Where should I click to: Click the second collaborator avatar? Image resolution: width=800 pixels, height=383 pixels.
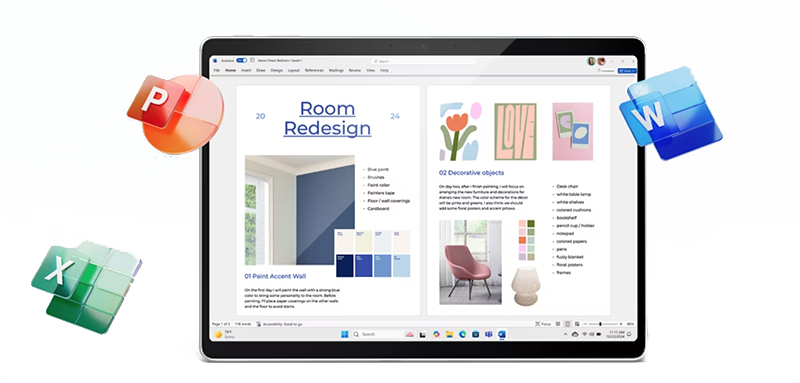pos(601,61)
